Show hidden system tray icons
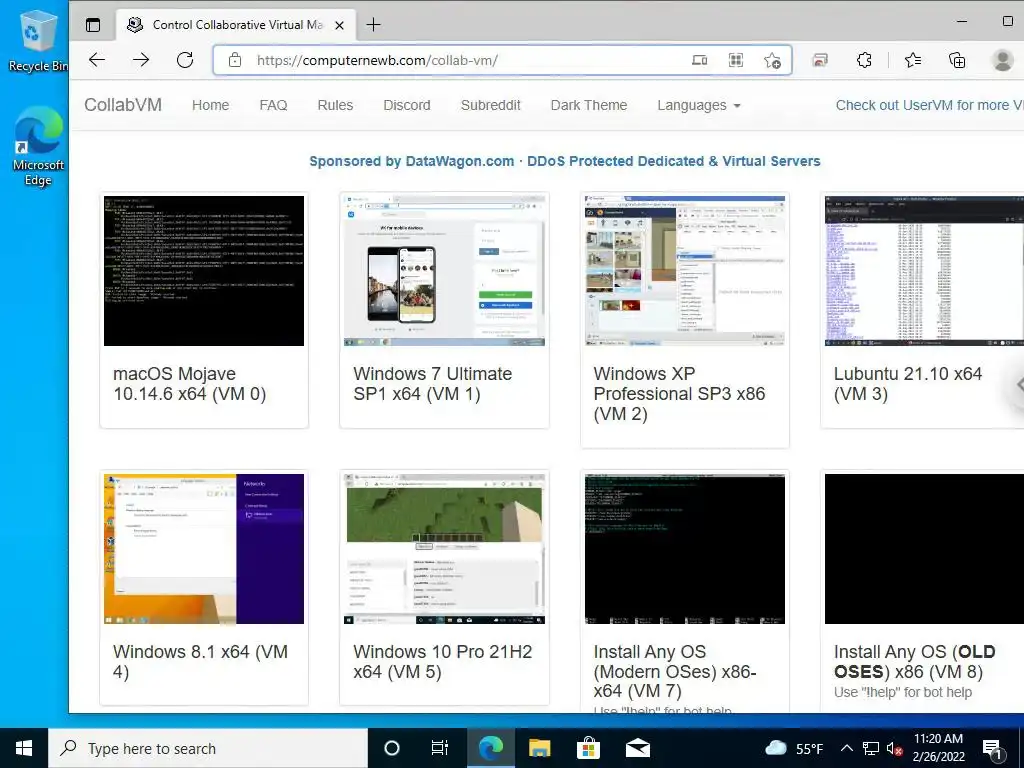The image size is (1024, 768). coord(846,748)
